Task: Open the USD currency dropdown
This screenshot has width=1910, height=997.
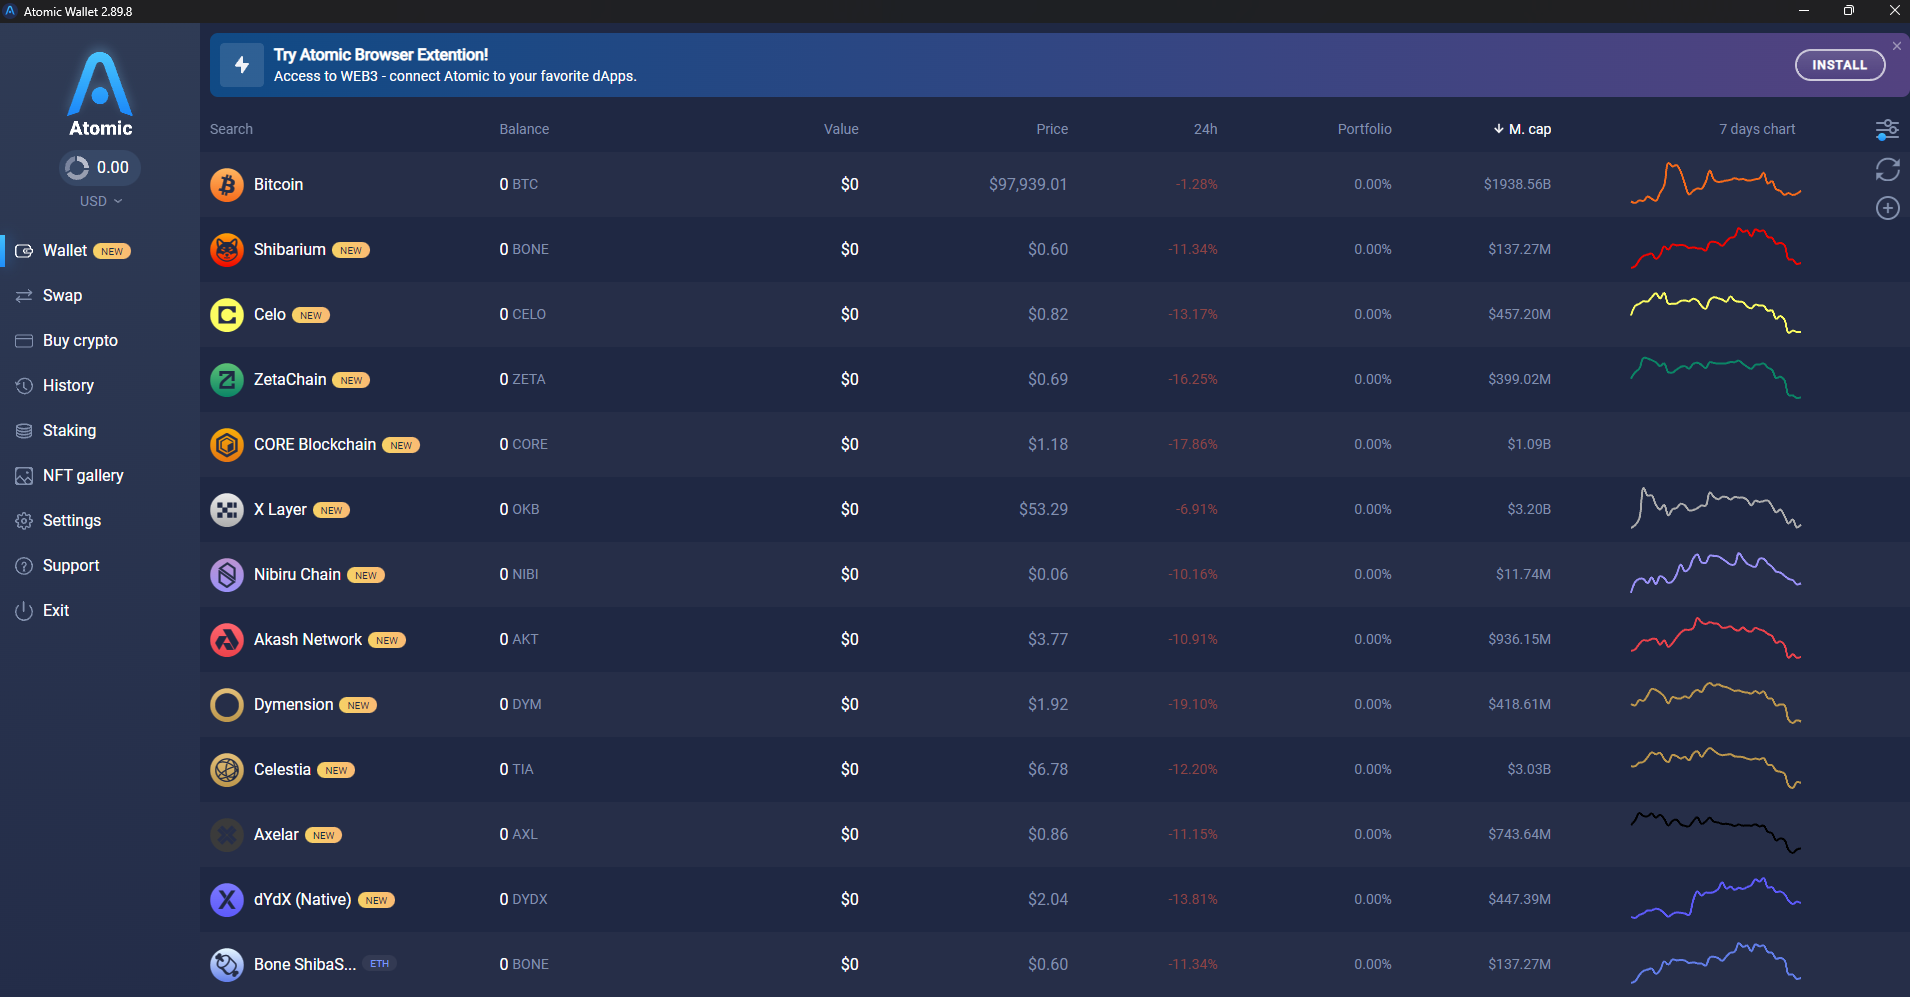Action: (x=101, y=201)
